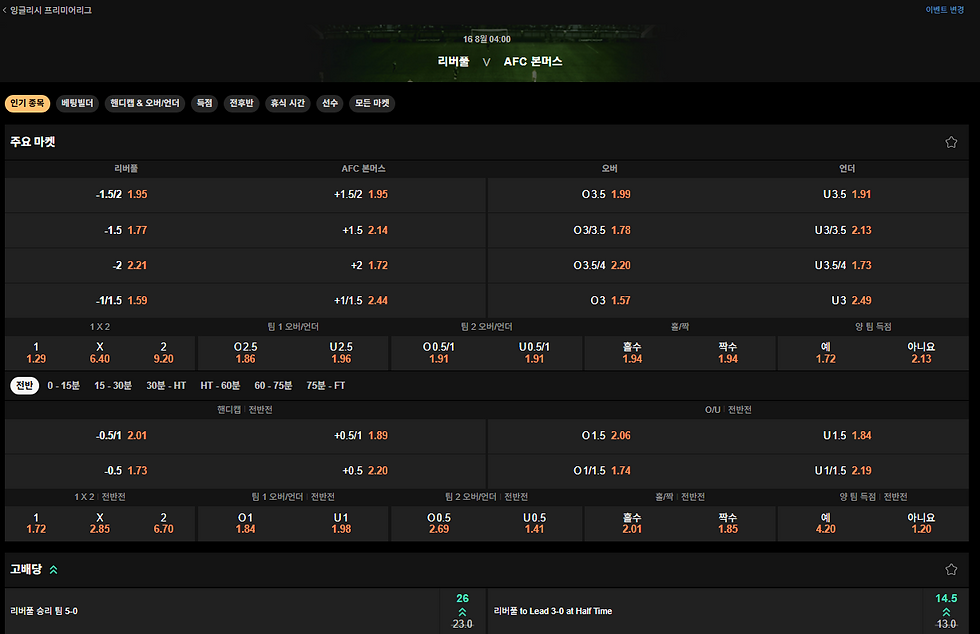
Task: Select HT - 60분 period filter
Action: point(220,385)
